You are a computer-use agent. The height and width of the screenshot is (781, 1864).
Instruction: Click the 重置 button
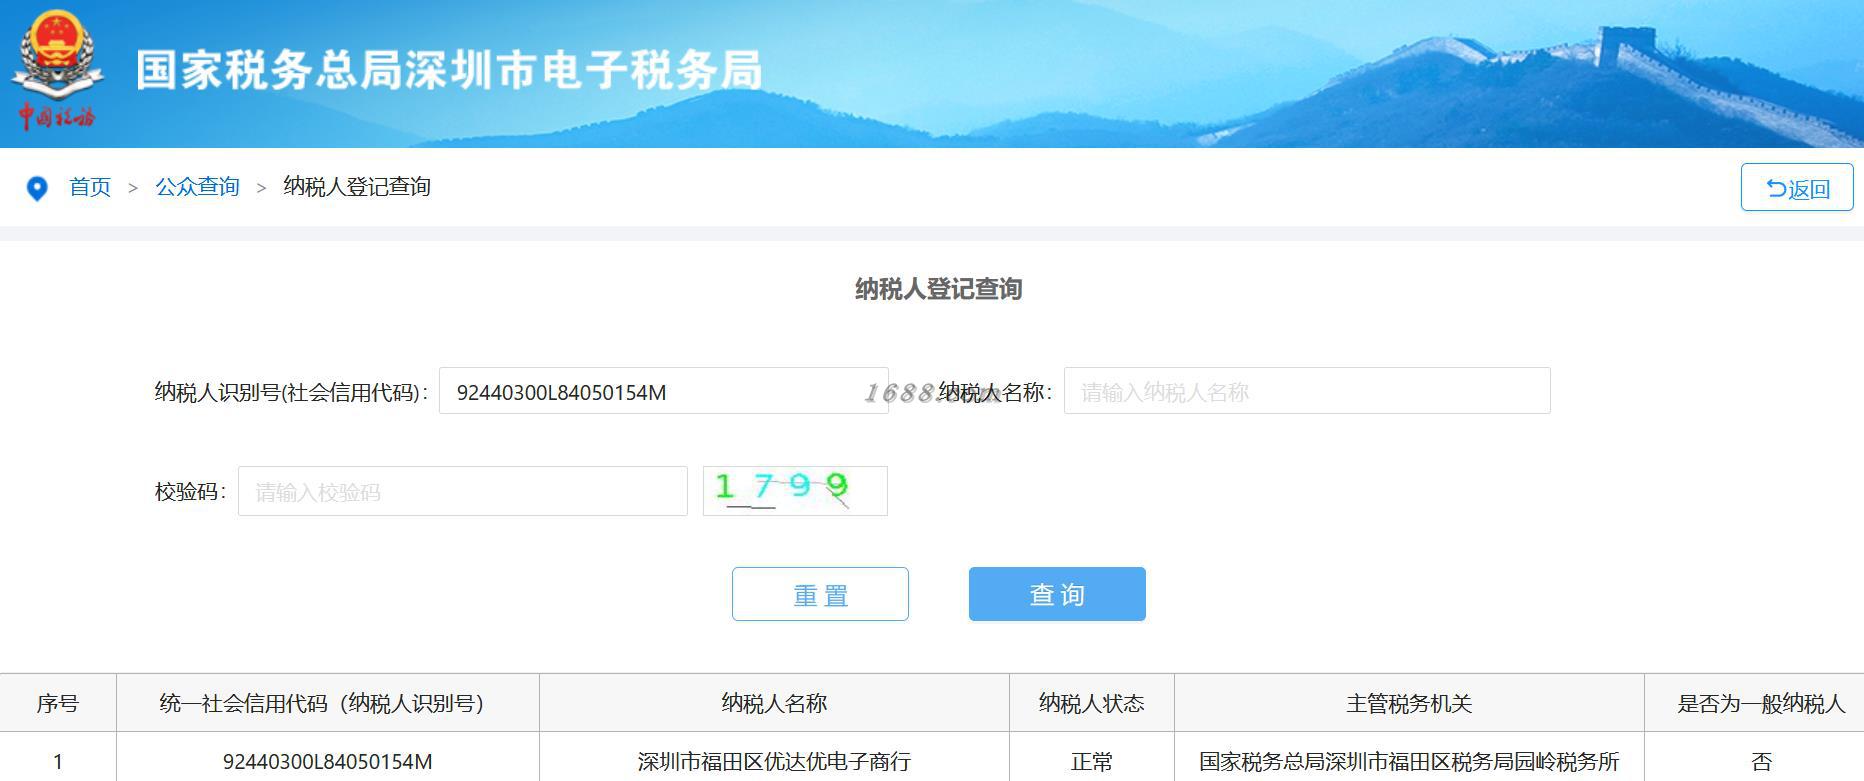point(820,594)
